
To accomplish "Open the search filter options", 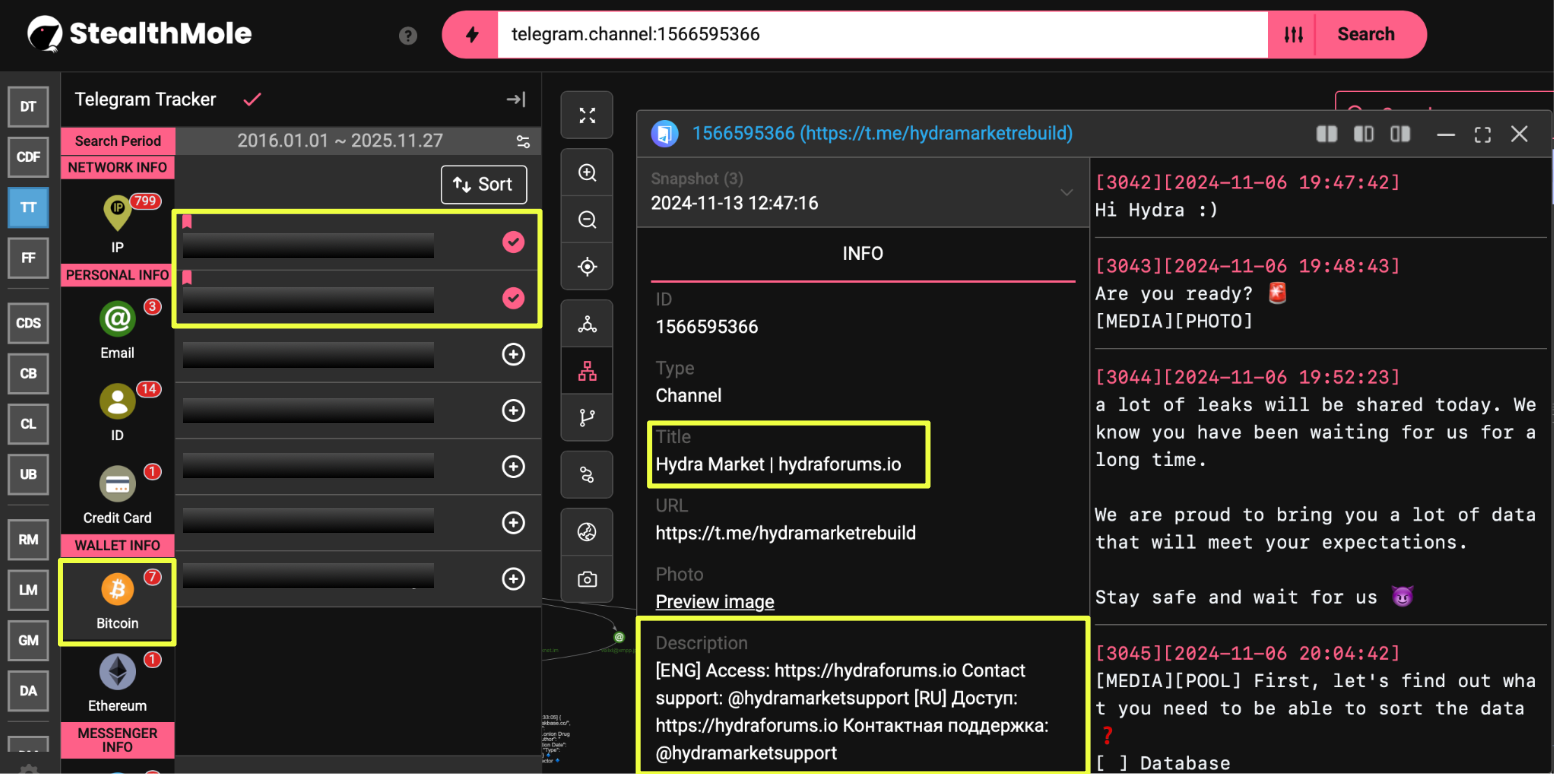I will tap(1293, 35).
